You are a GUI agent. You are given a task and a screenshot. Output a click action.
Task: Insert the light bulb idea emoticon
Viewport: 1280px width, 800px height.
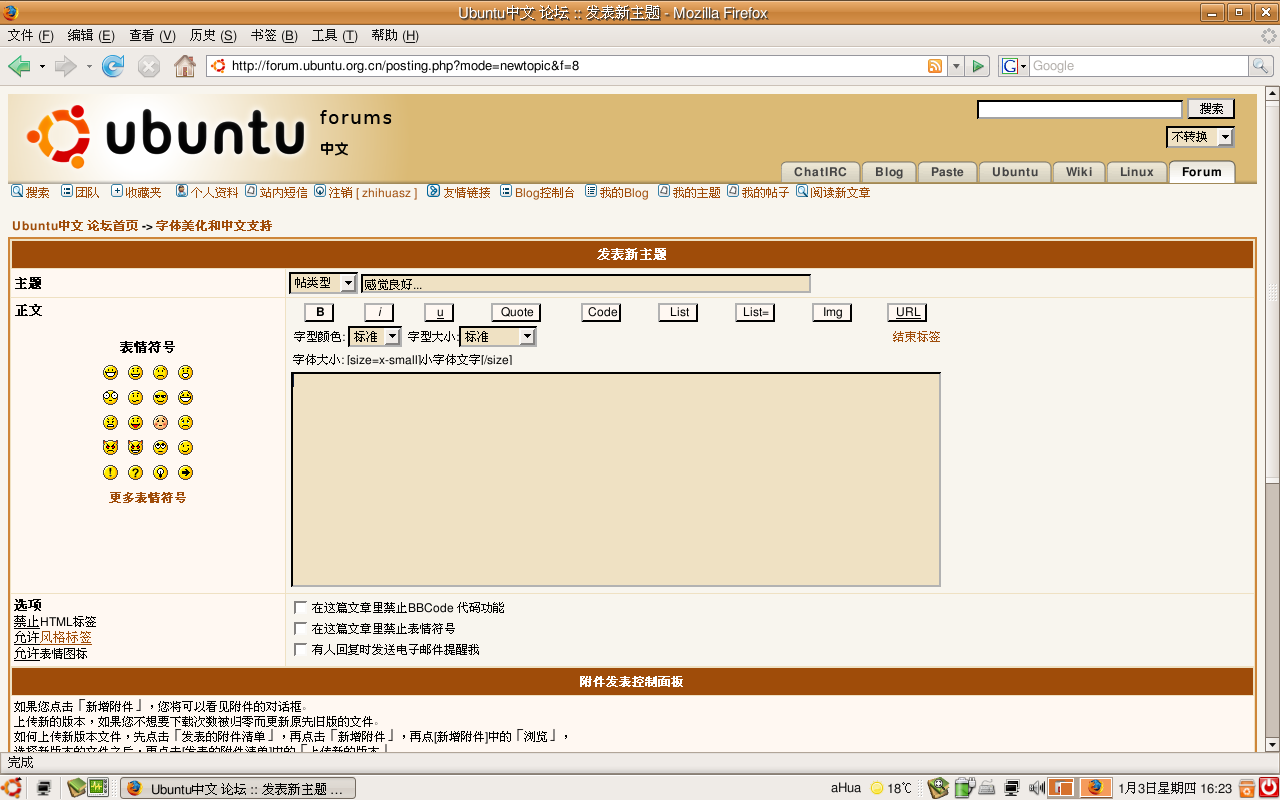(x=160, y=472)
